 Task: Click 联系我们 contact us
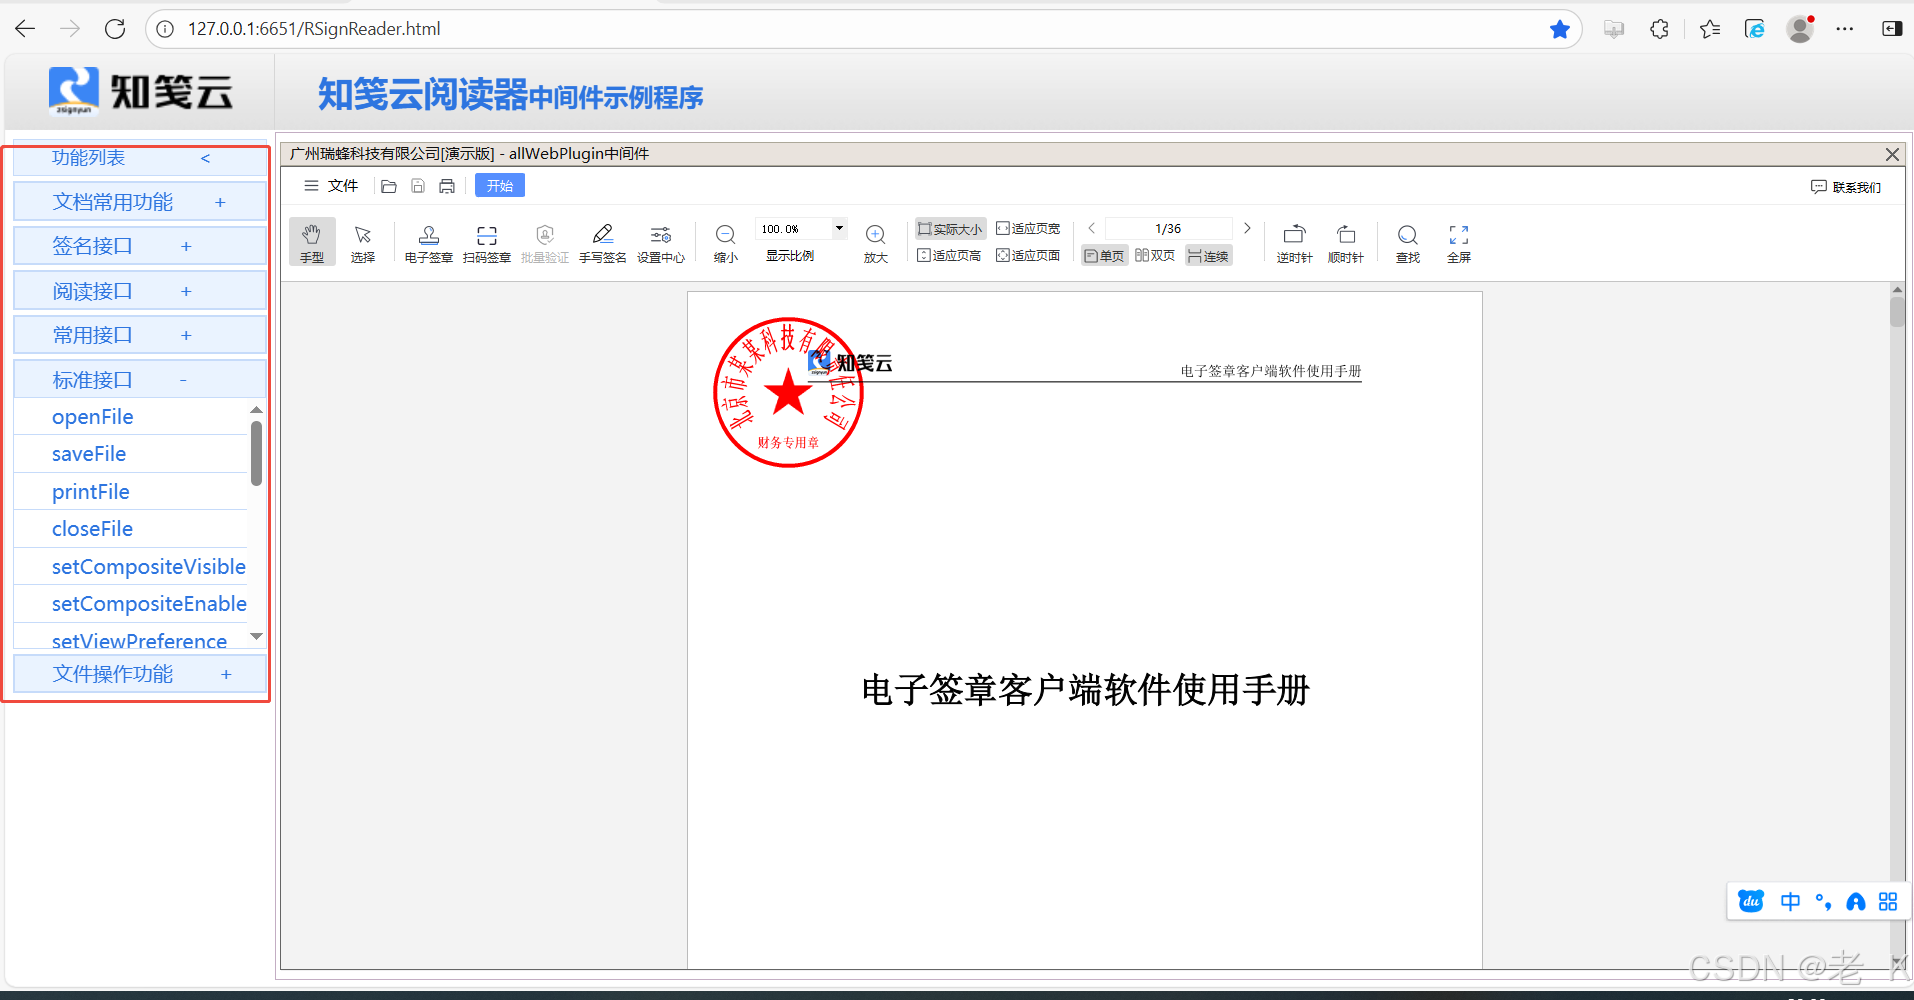coord(1846,187)
